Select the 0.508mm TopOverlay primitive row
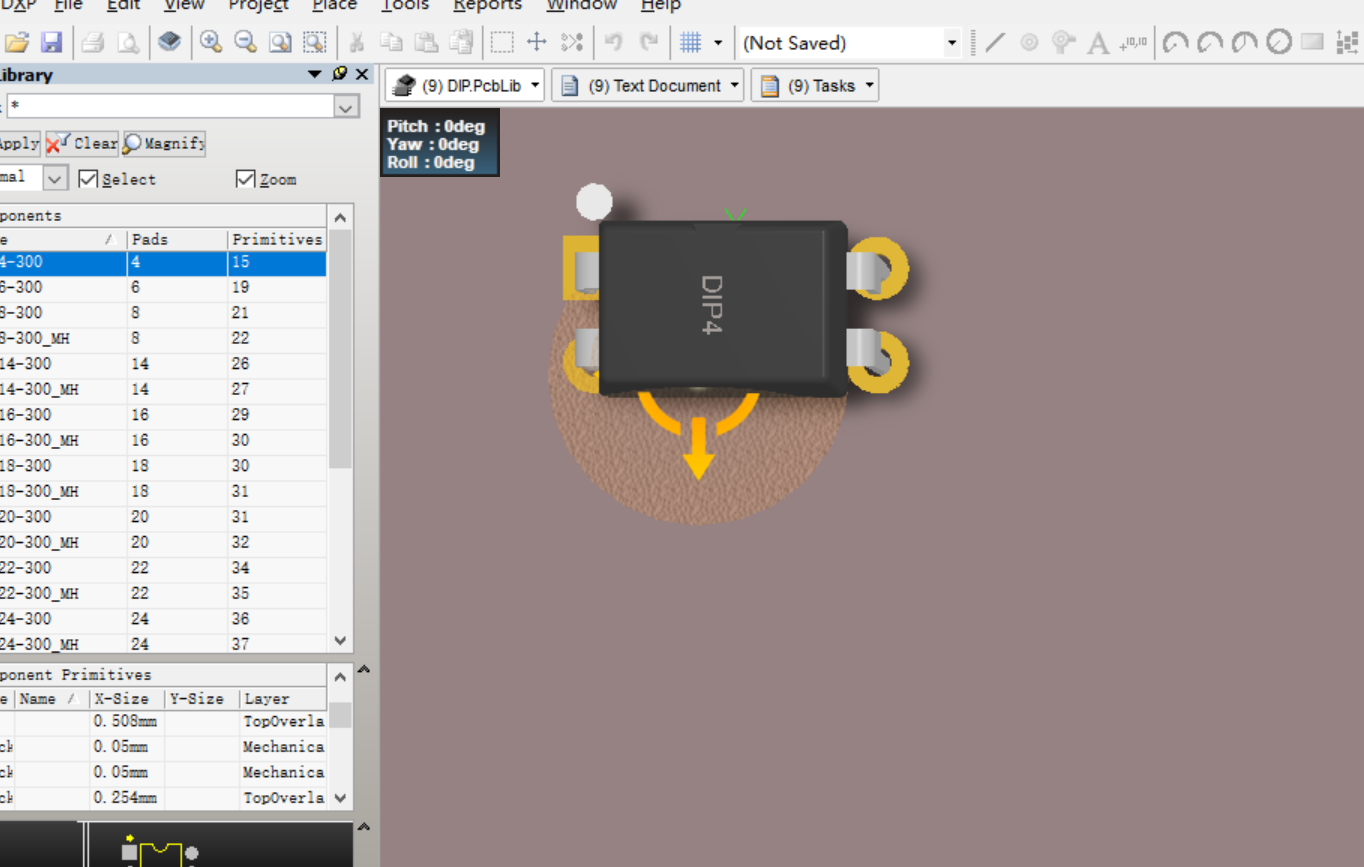 [163, 721]
